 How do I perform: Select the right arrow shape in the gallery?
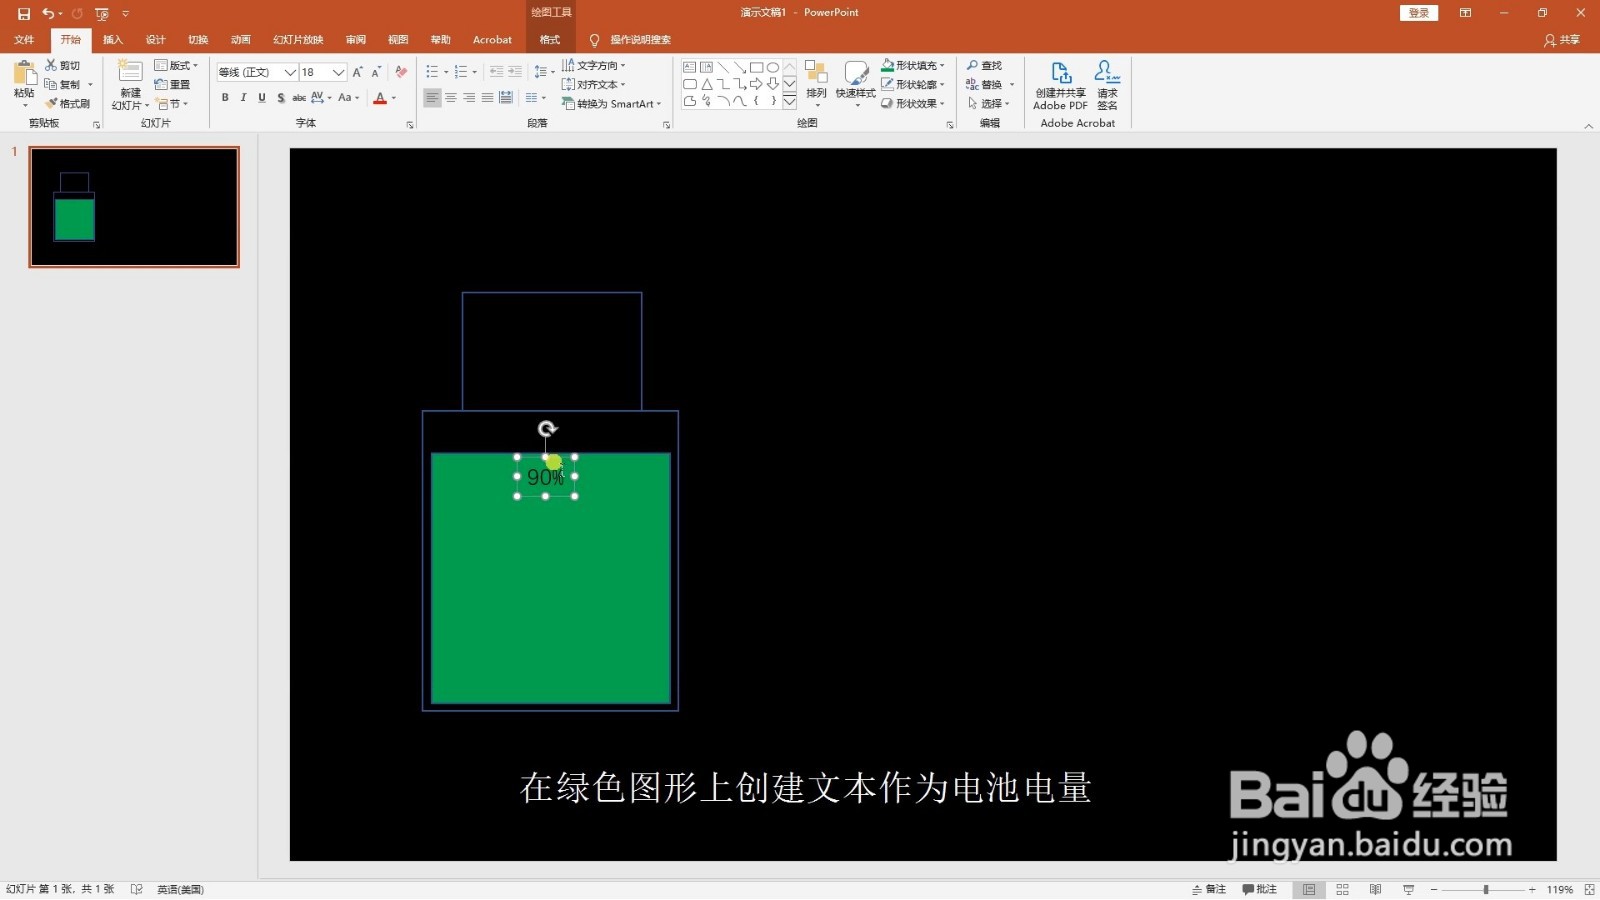[x=756, y=84]
